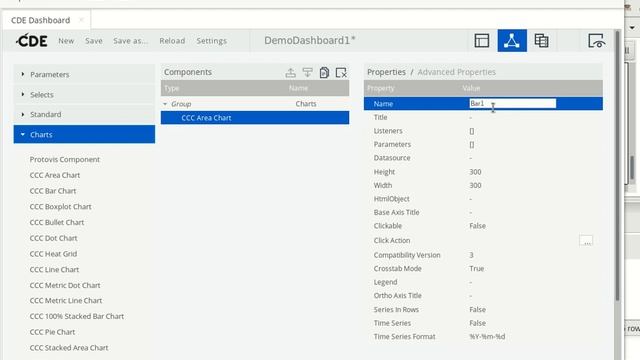The height and width of the screenshot is (360, 640).
Task: Click Reload in the toolbar
Action: [x=172, y=41]
